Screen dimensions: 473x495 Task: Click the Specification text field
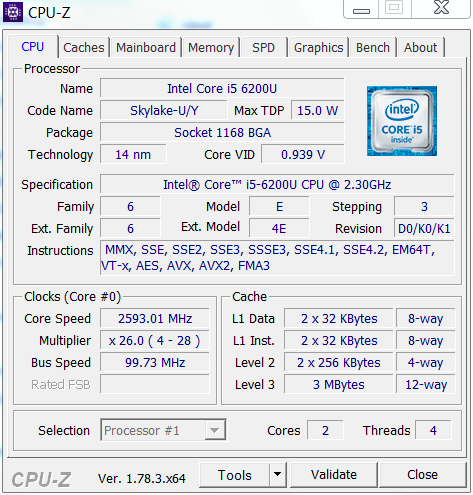coord(277,184)
